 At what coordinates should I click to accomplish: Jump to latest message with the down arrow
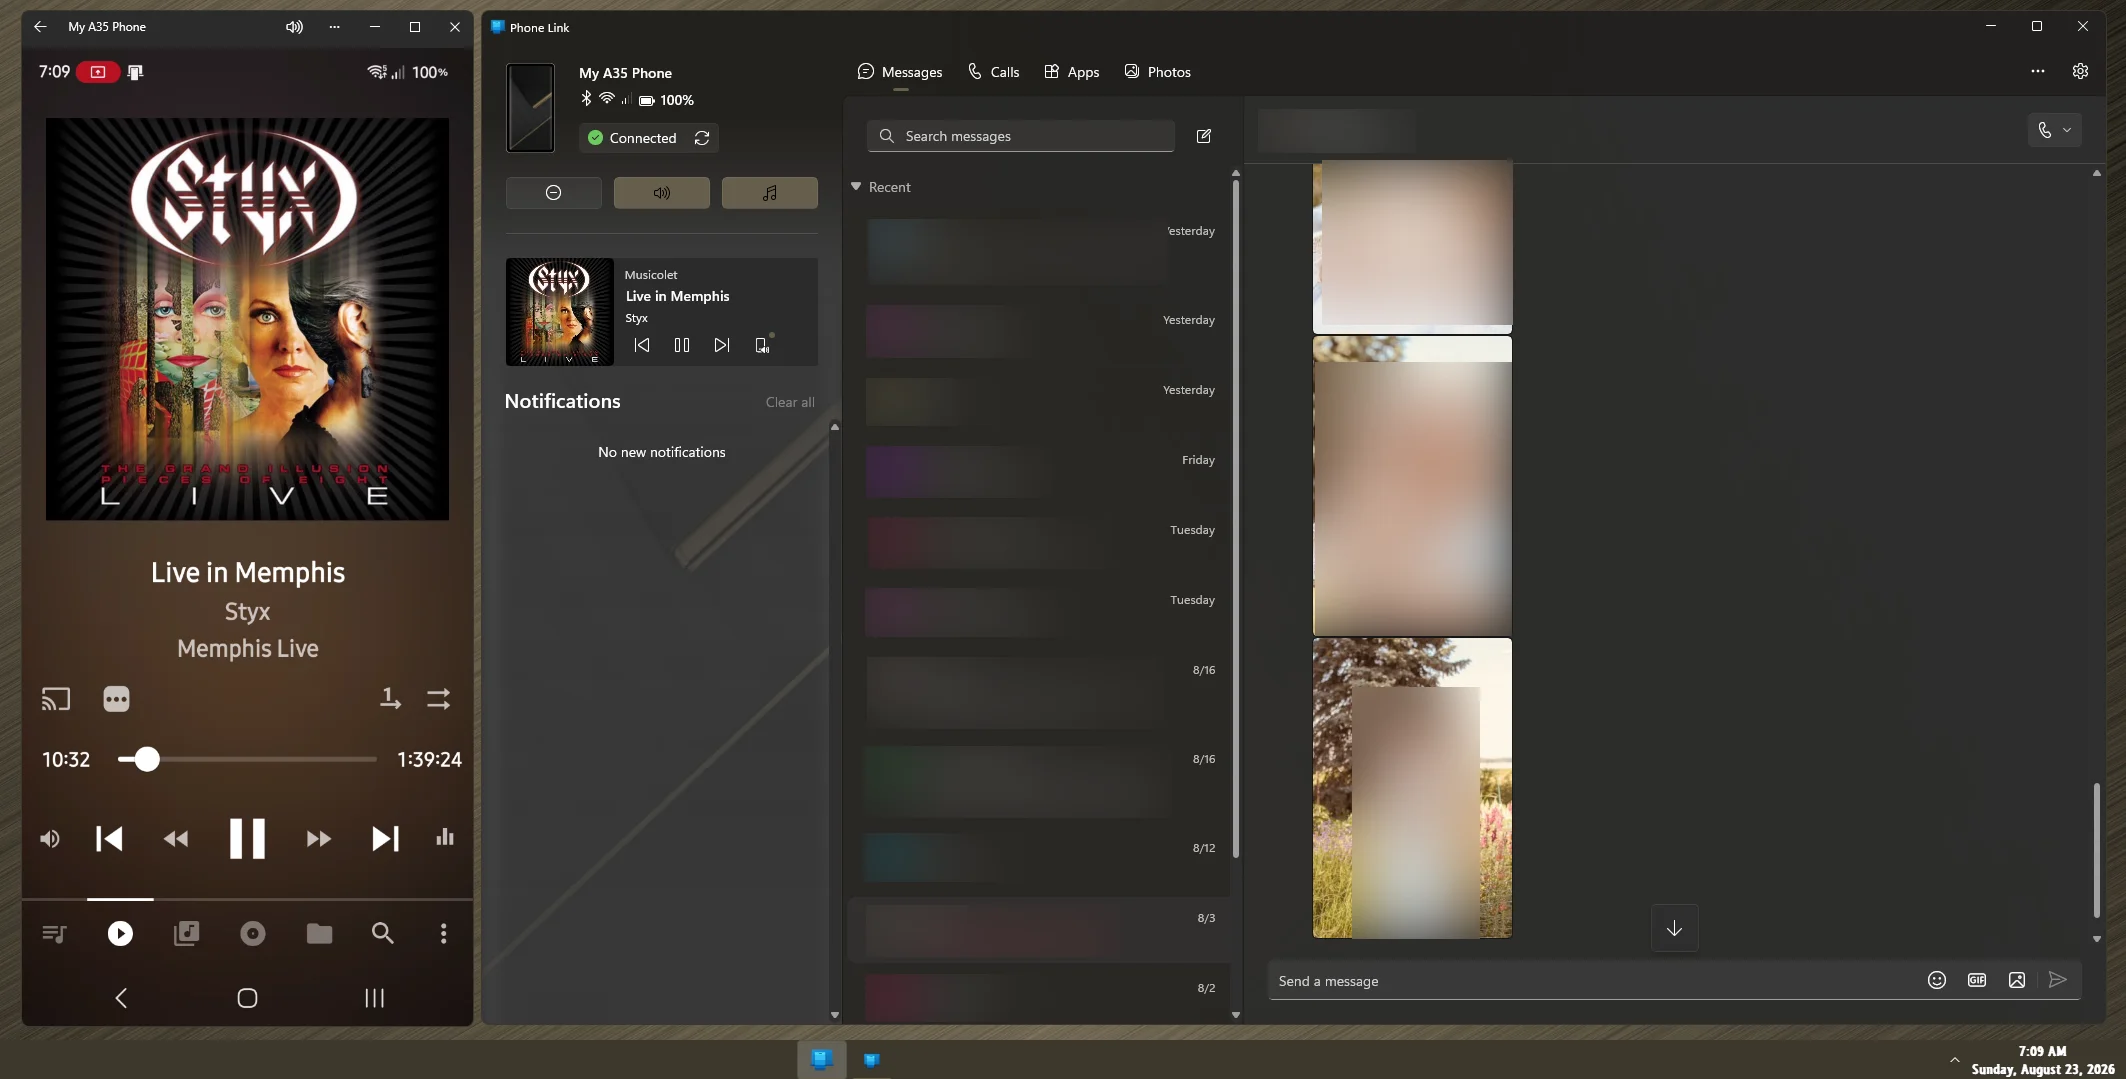[x=1674, y=928]
